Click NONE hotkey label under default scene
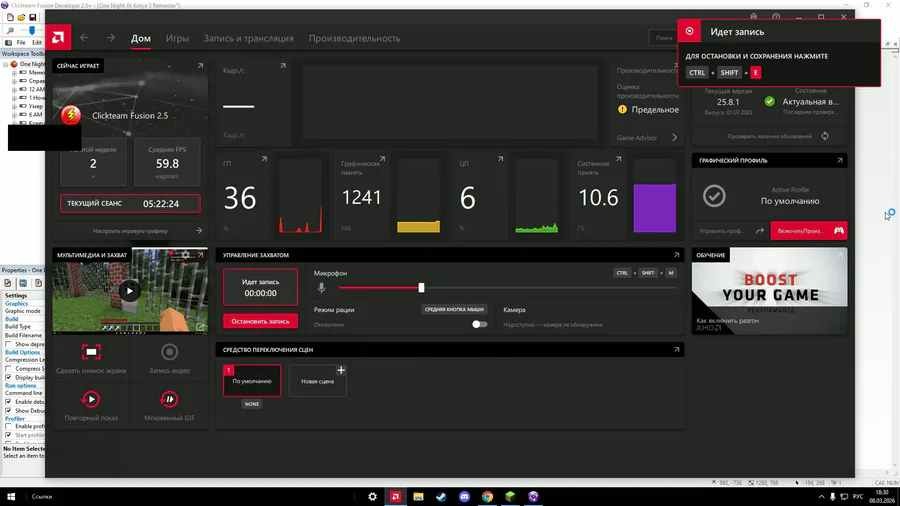The width and height of the screenshot is (900, 506). click(x=252, y=404)
